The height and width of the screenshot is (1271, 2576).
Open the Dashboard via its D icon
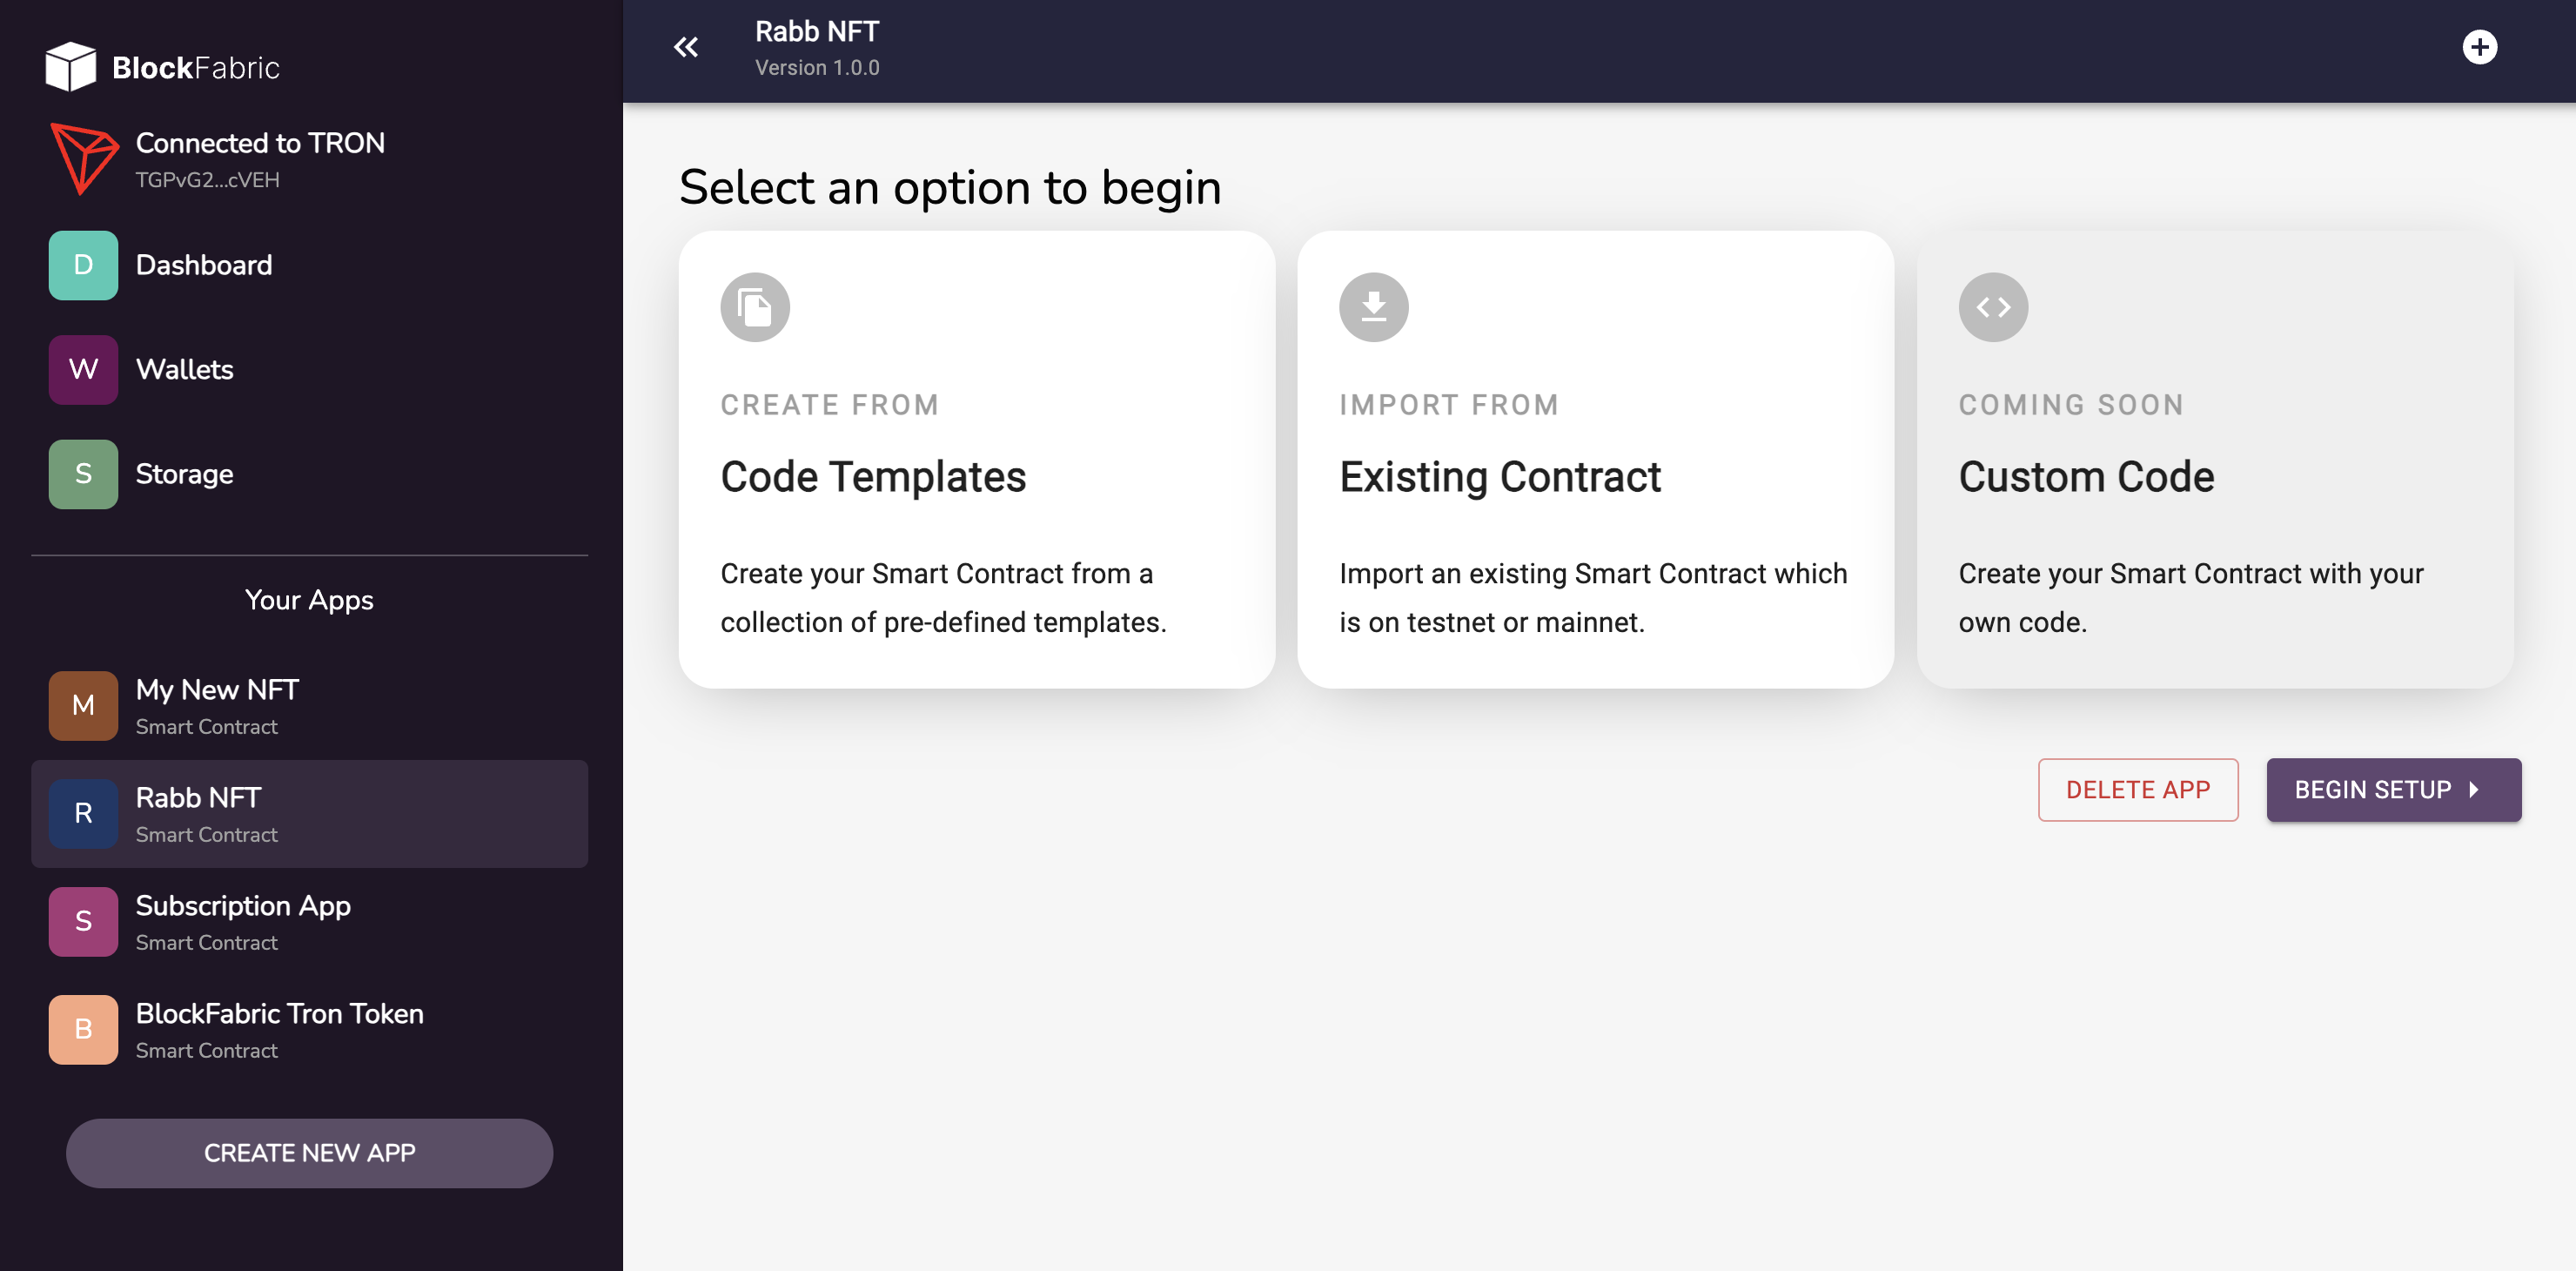click(x=82, y=265)
